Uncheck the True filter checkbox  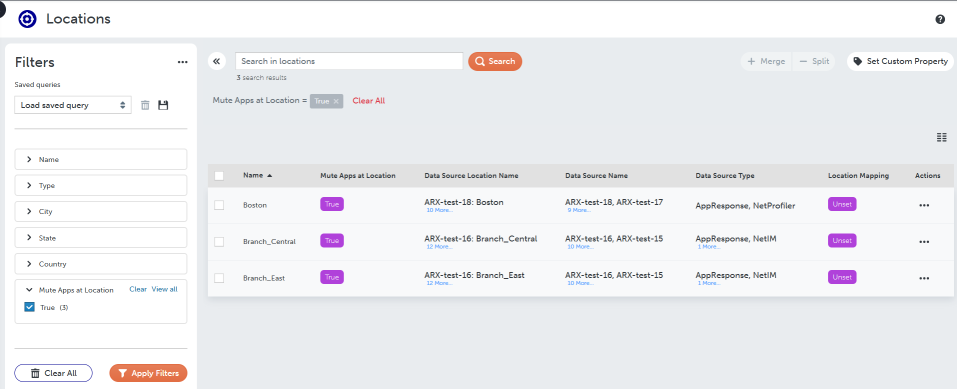point(29,307)
